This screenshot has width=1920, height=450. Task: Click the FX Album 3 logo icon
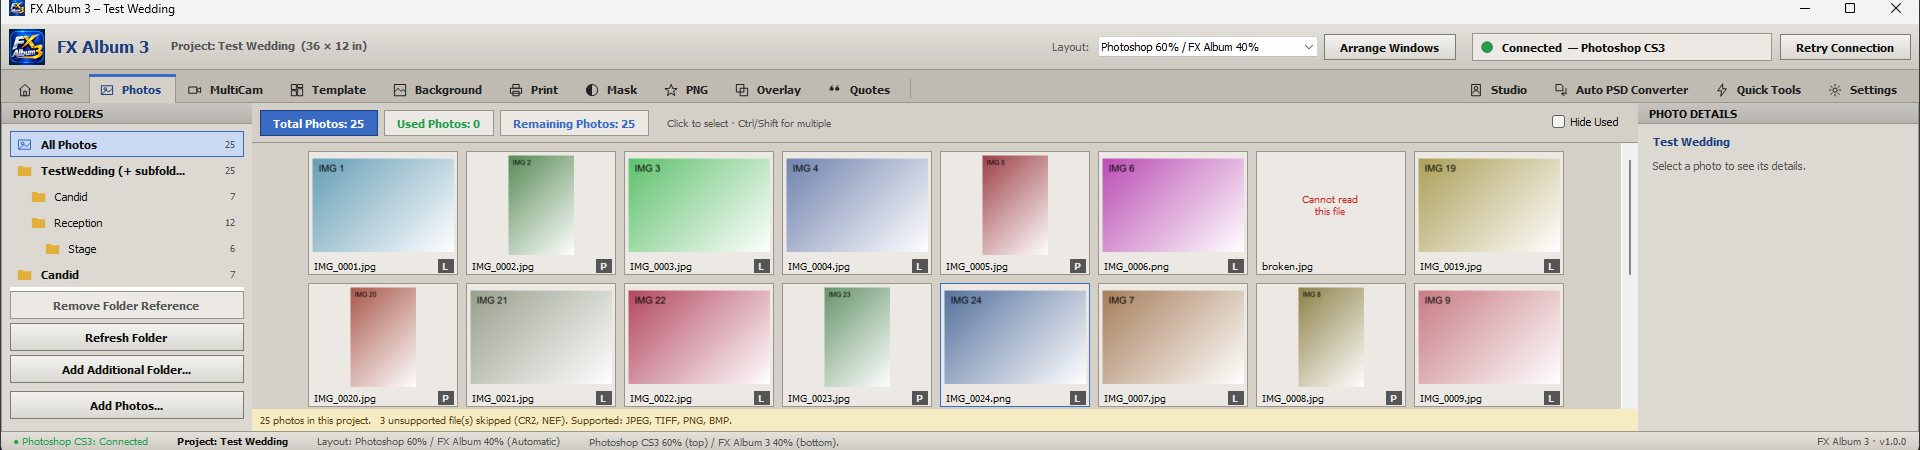27,47
